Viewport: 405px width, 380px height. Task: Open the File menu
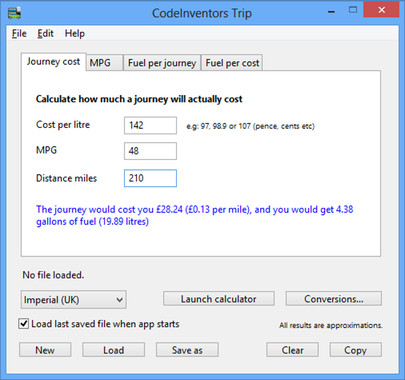tap(19, 33)
